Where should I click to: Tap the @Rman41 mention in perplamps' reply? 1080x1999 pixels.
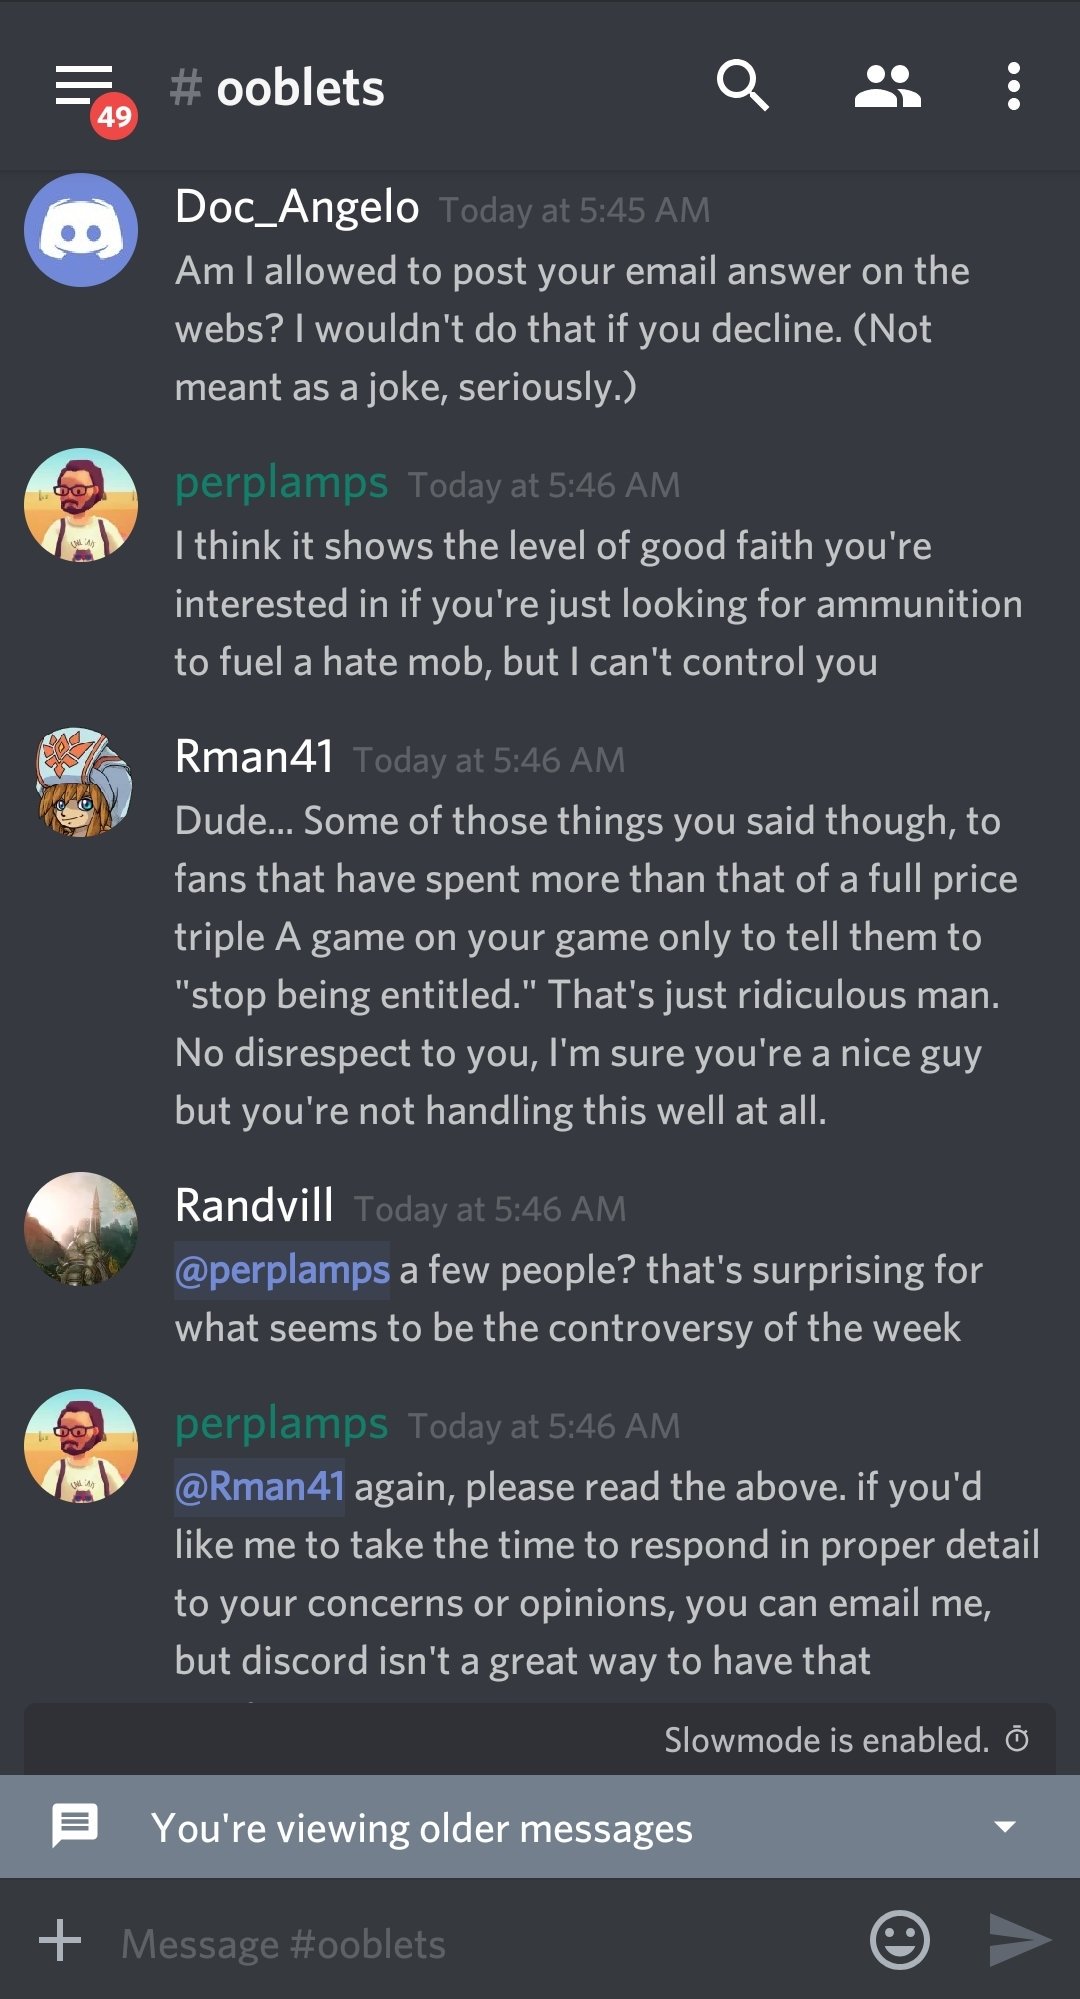pyautogui.click(x=260, y=1487)
